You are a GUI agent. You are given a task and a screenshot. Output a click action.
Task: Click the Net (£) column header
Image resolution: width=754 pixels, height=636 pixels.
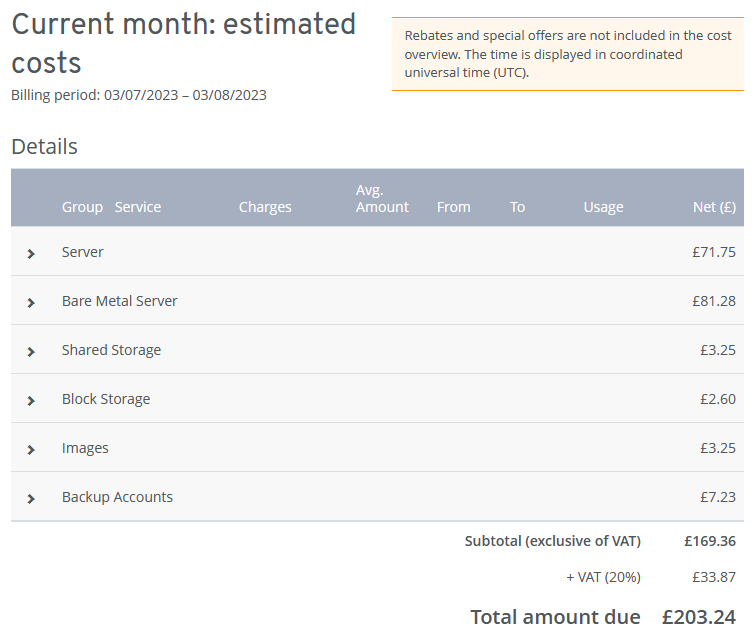(714, 207)
